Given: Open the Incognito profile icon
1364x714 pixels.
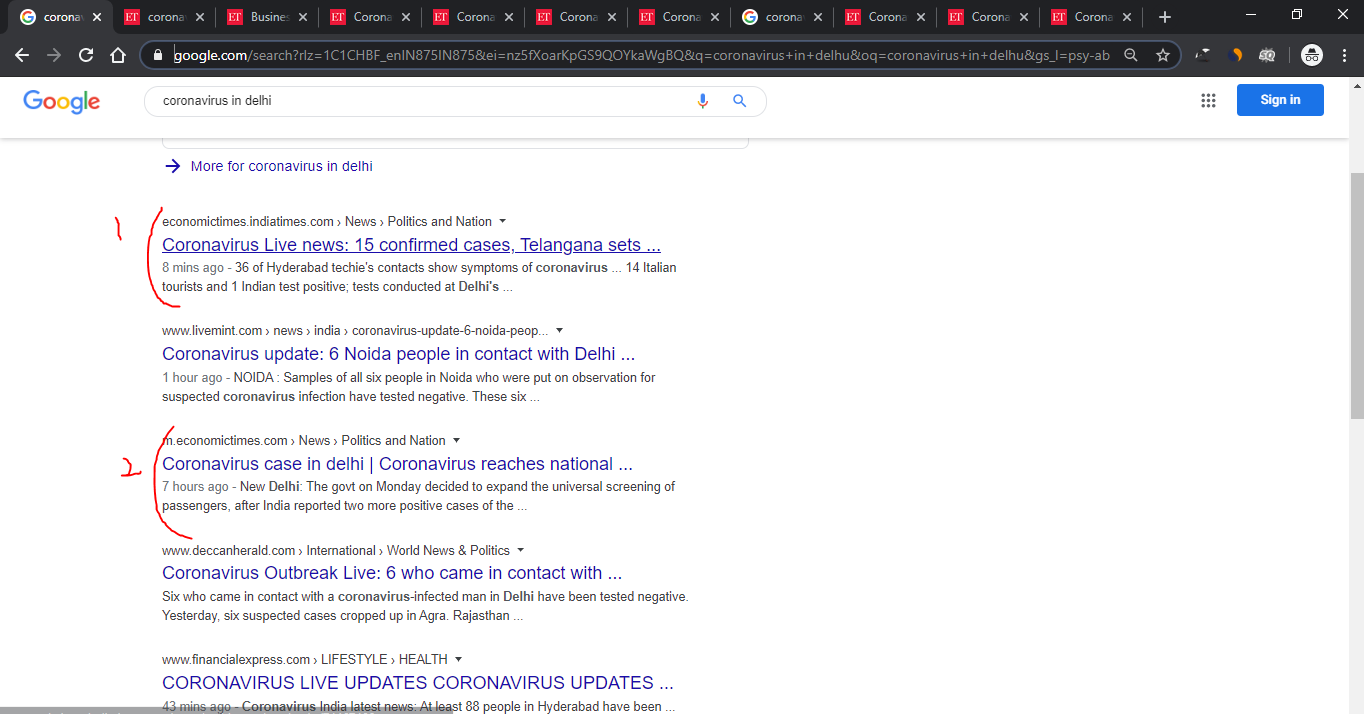Looking at the screenshot, I should coord(1312,56).
